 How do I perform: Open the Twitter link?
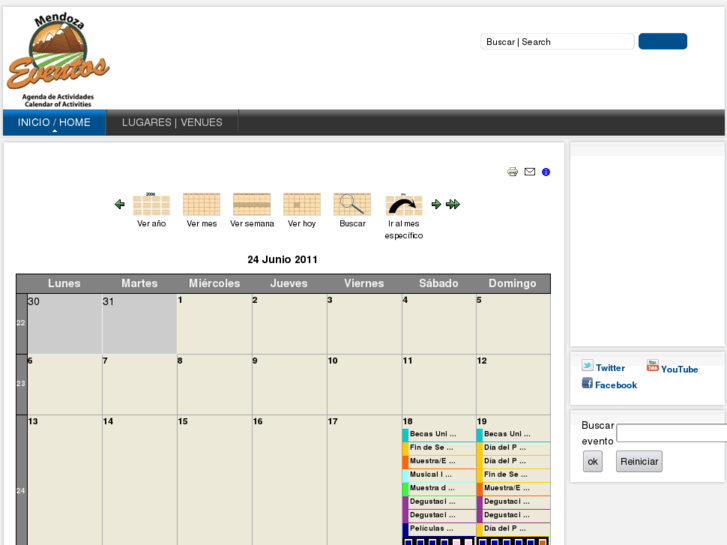[x=610, y=368]
